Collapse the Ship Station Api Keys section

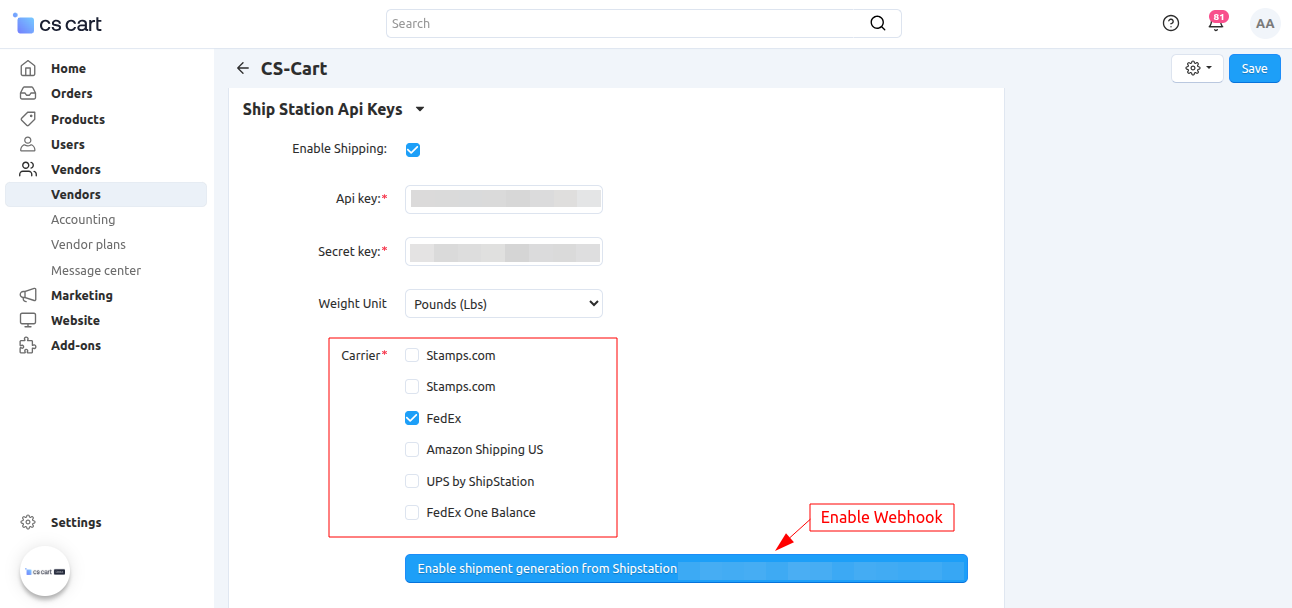(420, 110)
